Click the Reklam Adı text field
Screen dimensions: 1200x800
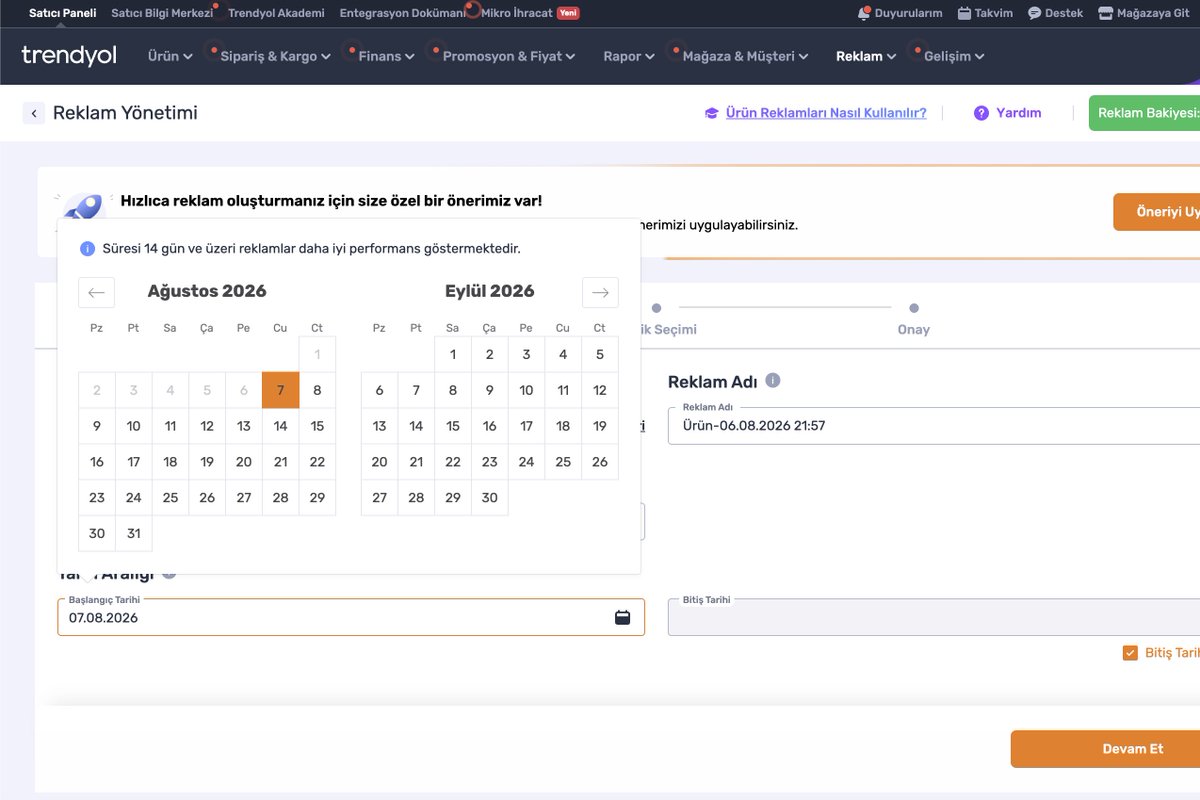(934, 425)
